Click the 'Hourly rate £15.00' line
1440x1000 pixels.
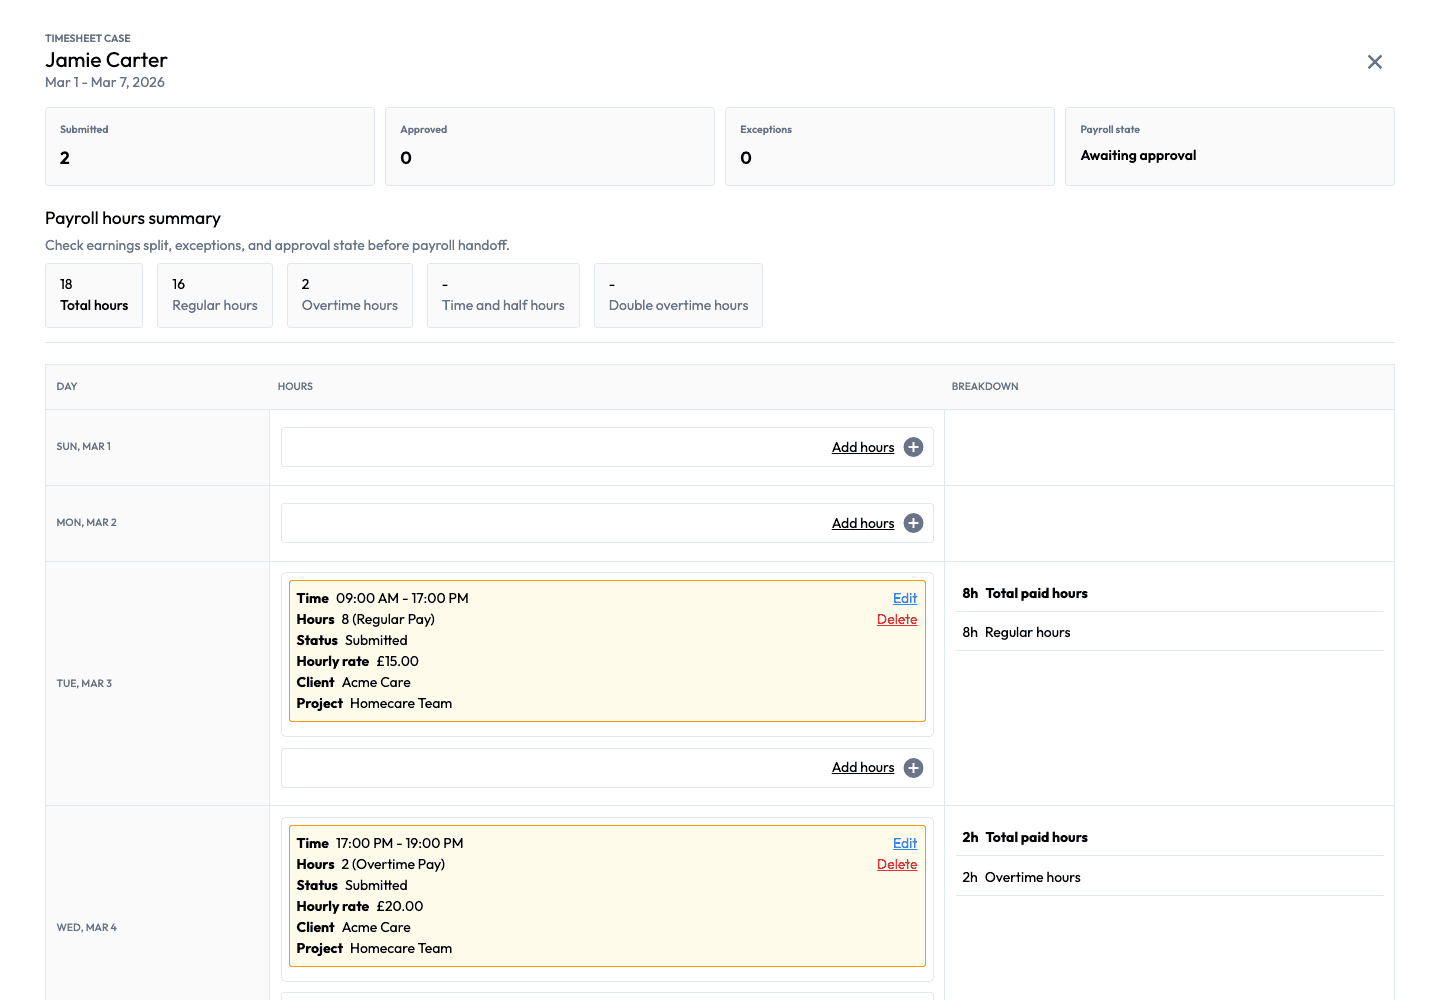(x=357, y=661)
